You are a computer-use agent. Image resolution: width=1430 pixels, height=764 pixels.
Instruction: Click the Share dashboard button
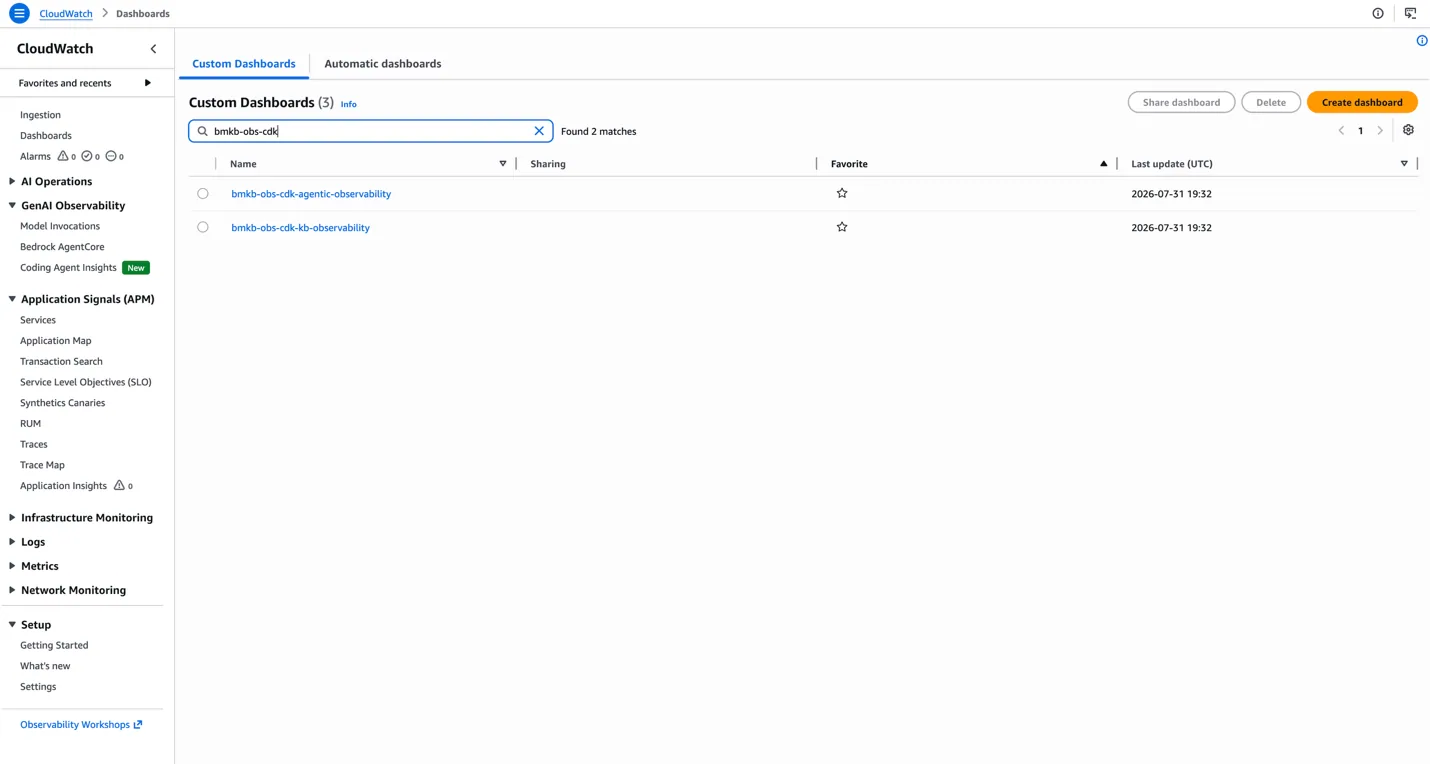click(x=1181, y=102)
